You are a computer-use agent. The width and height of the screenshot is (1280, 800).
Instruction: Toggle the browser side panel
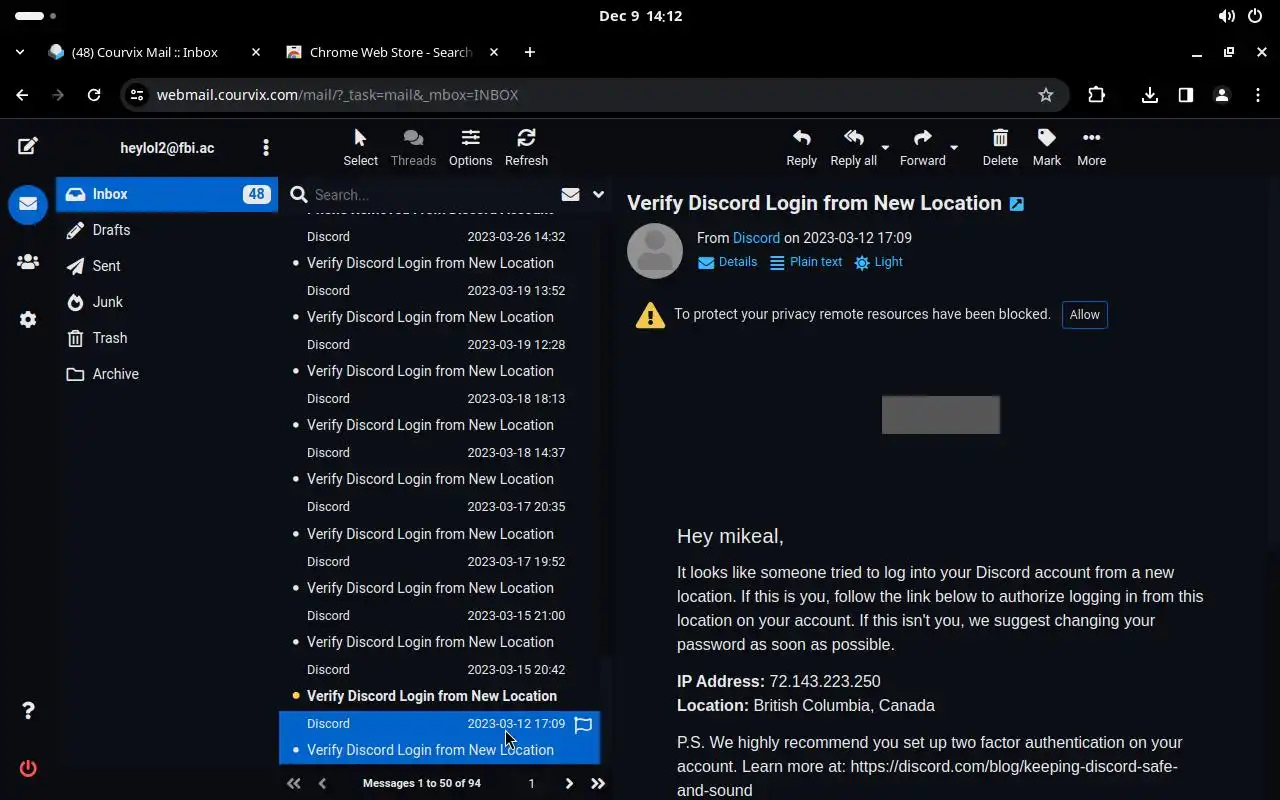pos(1186,95)
